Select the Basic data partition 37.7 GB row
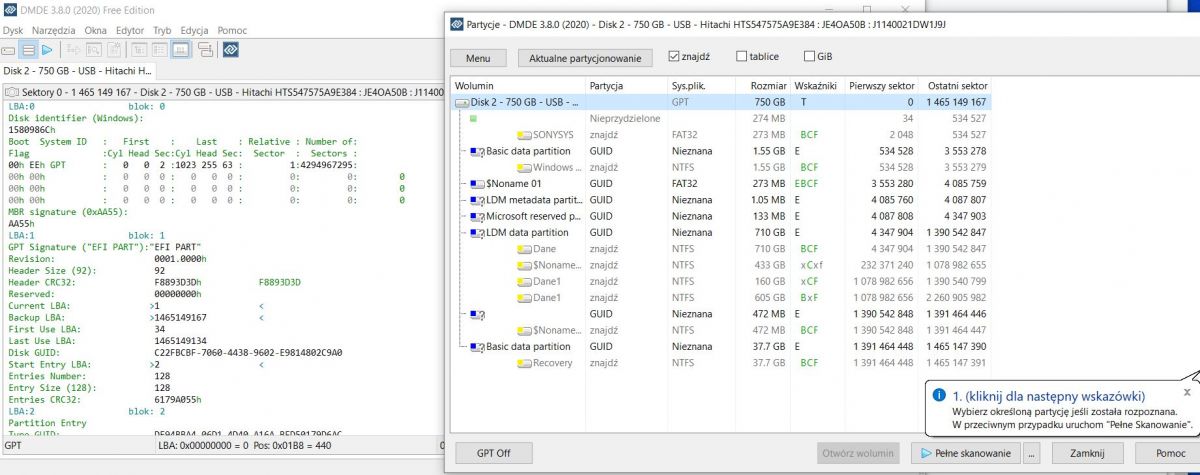 click(722, 347)
